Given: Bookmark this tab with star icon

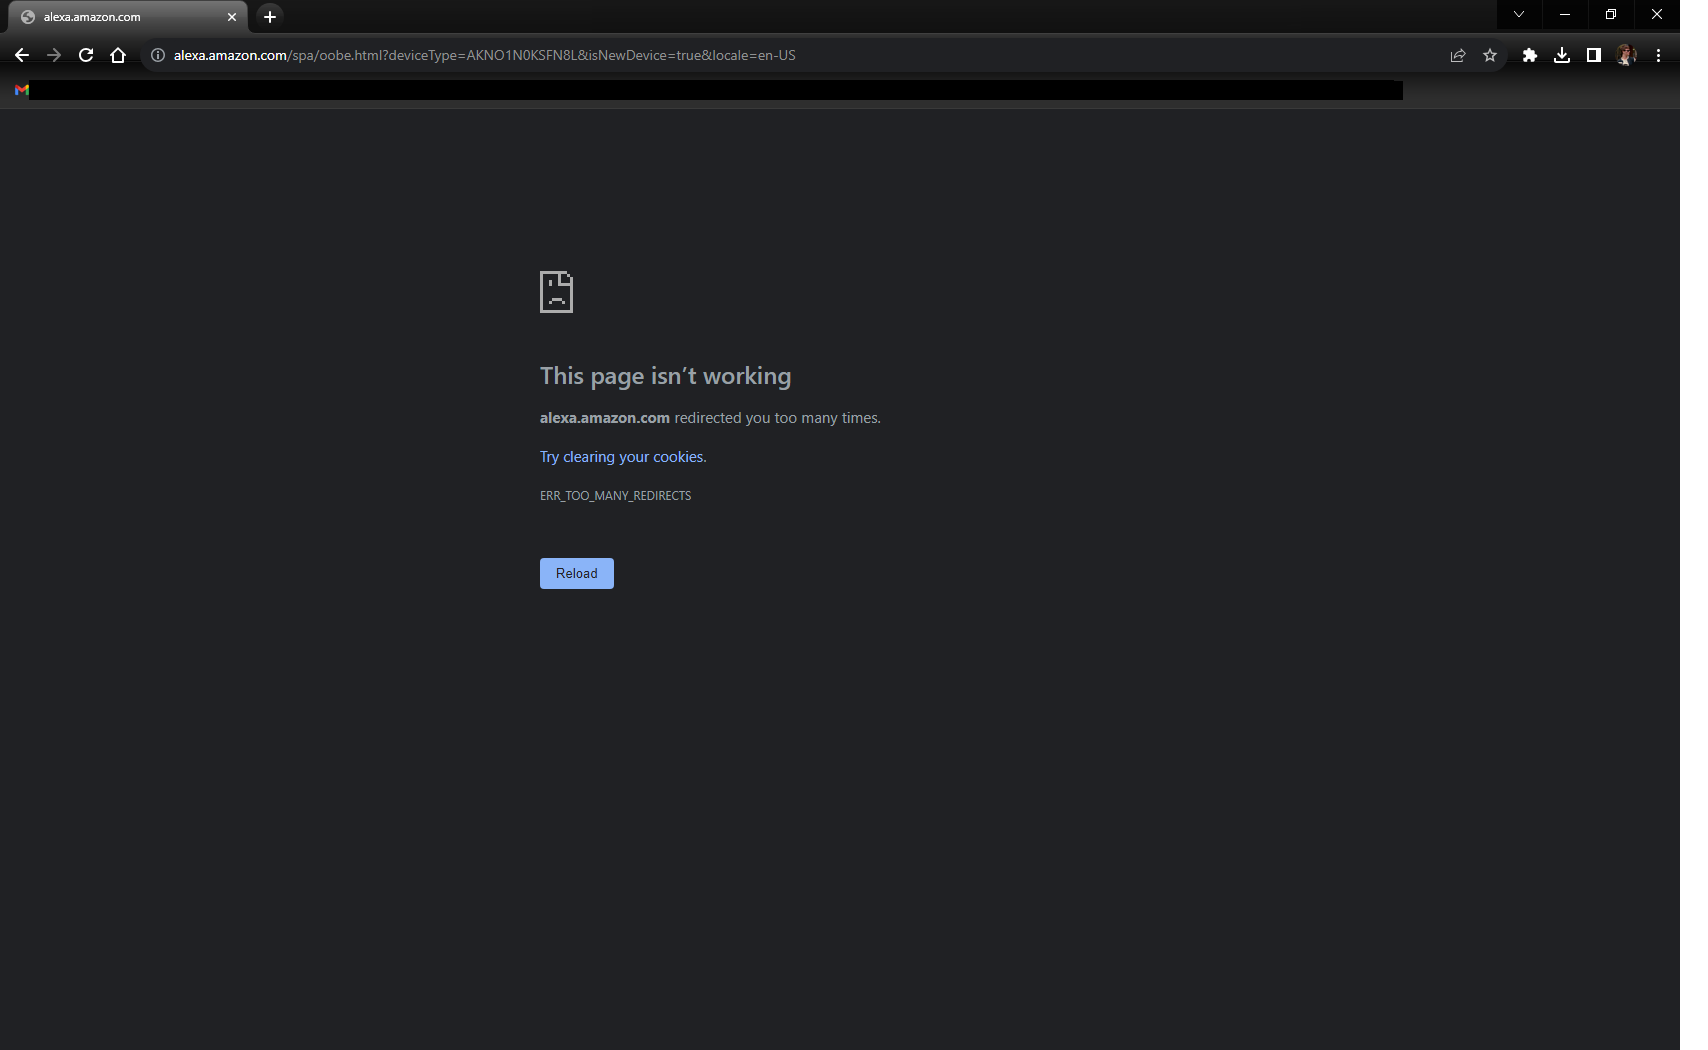Looking at the screenshot, I should (1490, 56).
